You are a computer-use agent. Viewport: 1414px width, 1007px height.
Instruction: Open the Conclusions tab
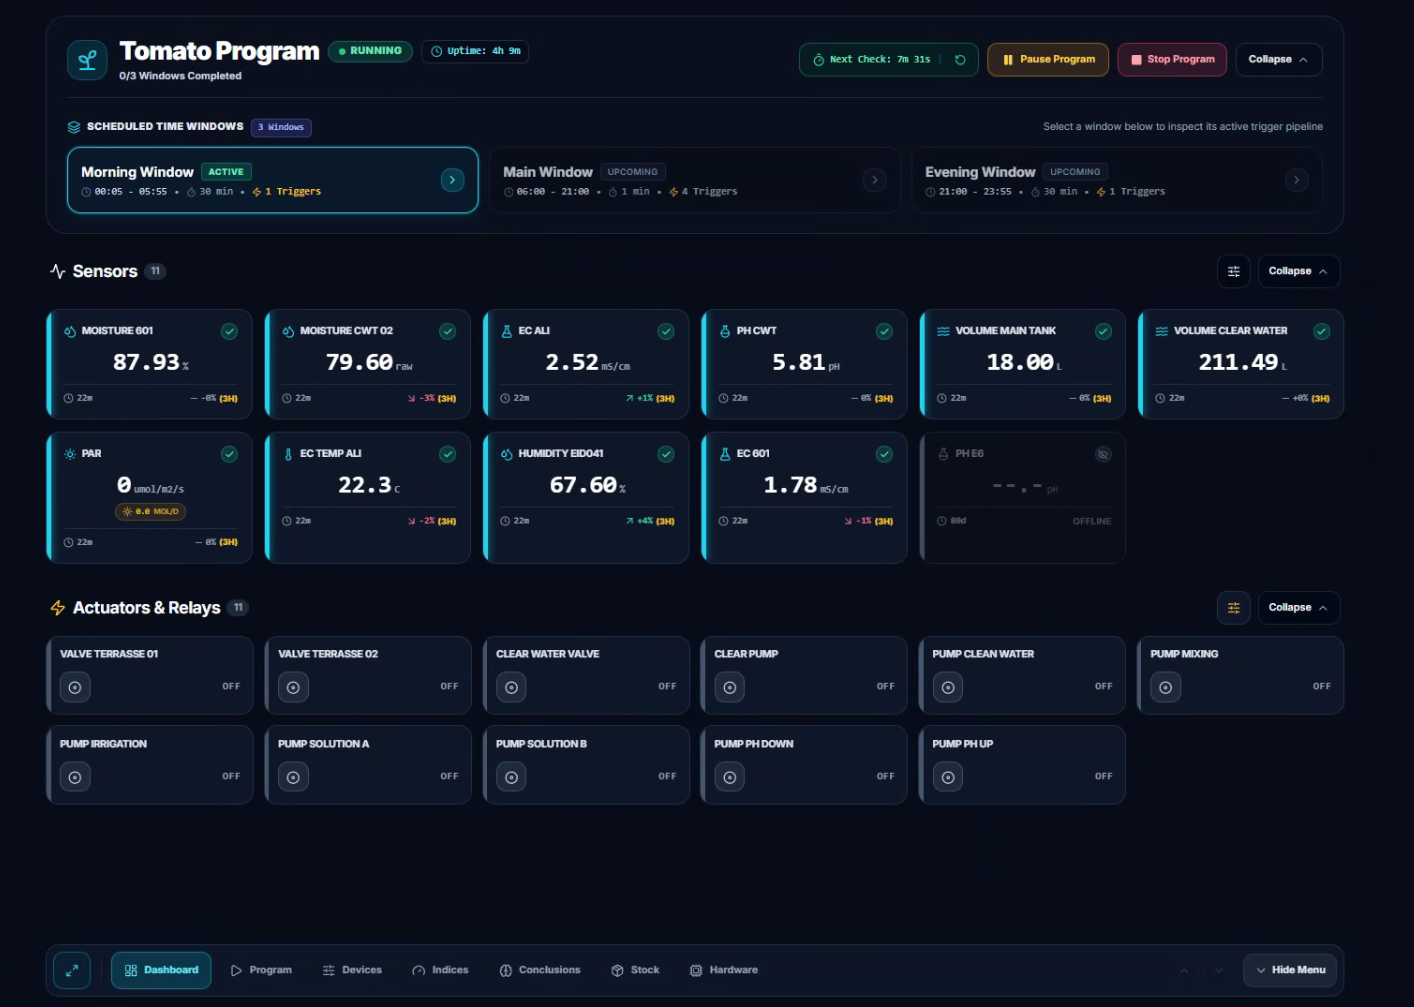point(540,970)
